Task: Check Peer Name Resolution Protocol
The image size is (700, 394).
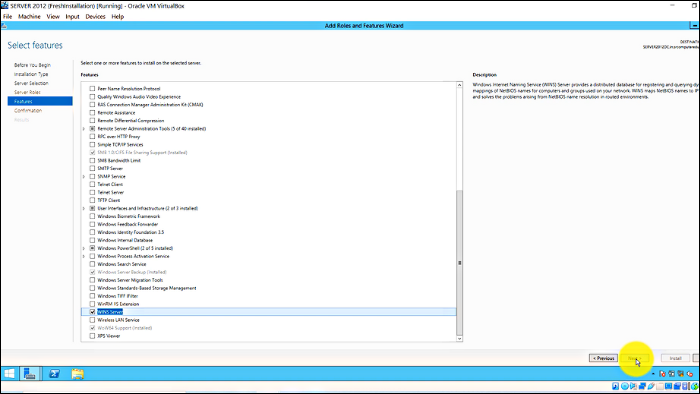Action: pos(92,89)
